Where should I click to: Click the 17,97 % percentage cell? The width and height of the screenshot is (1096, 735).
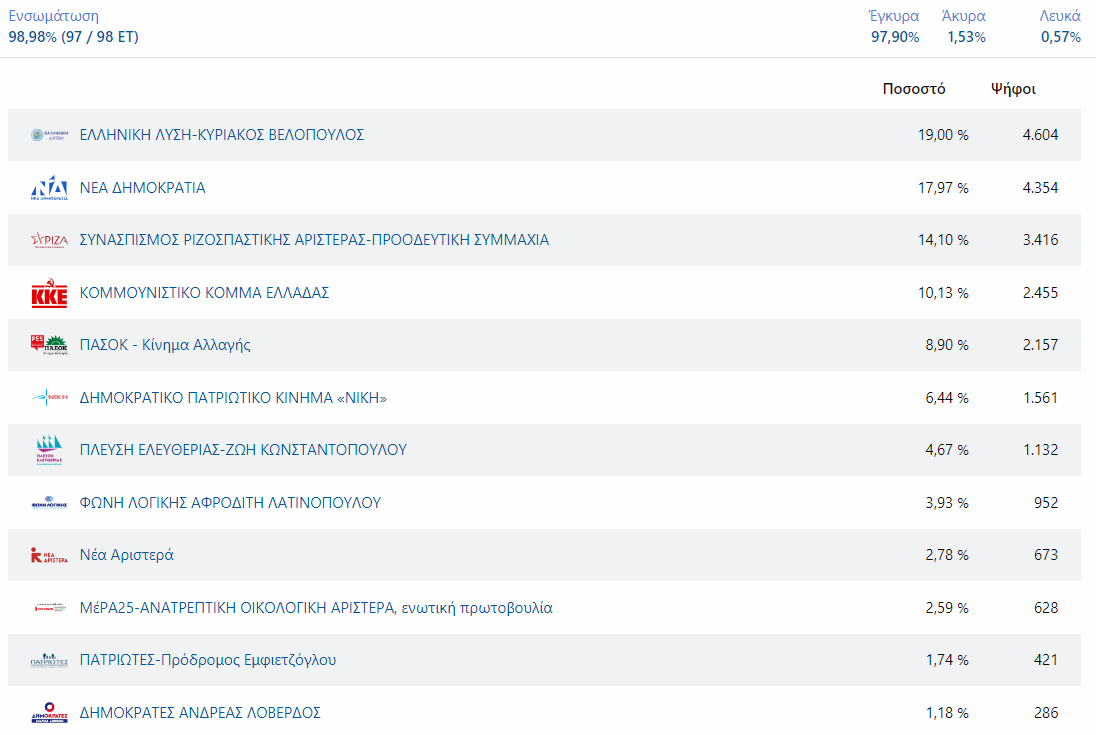click(x=943, y=188)
